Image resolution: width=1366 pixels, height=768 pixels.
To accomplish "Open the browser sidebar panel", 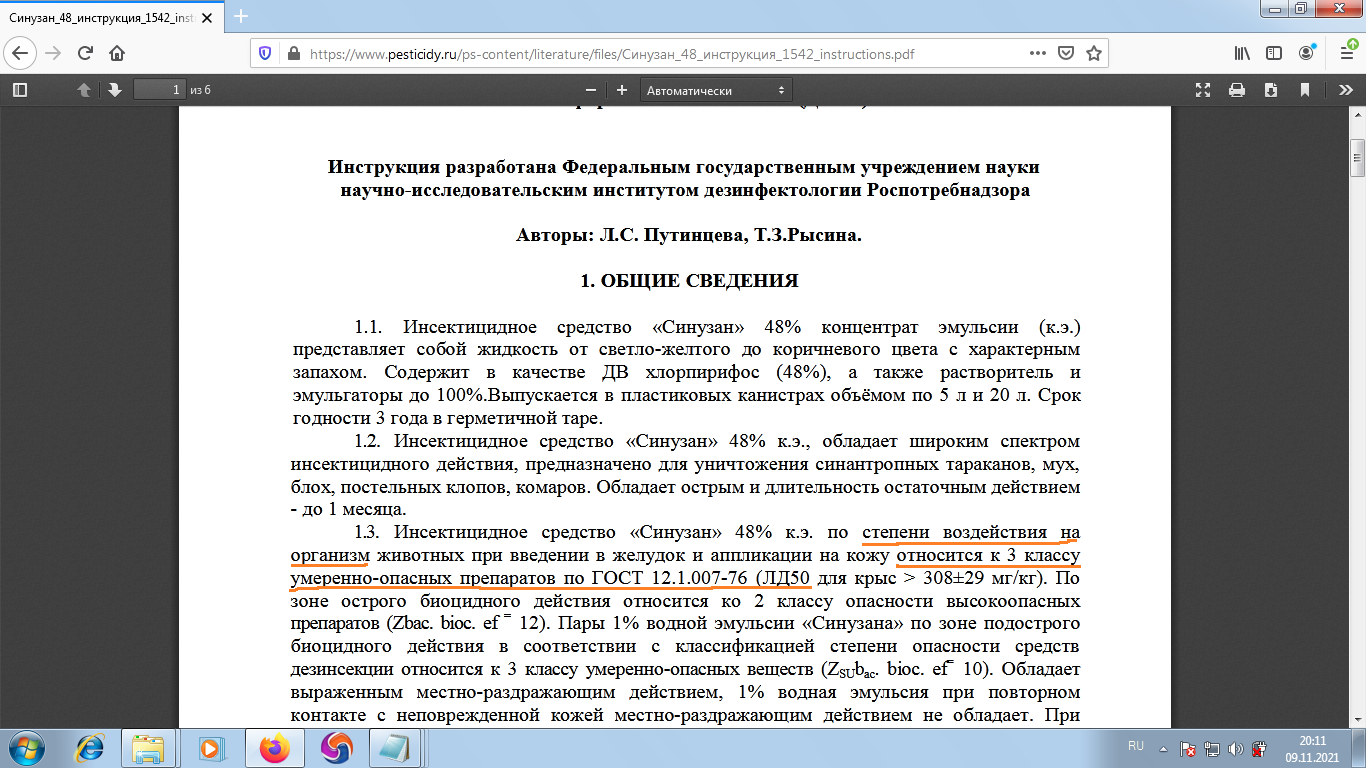I will (1274, 54).
